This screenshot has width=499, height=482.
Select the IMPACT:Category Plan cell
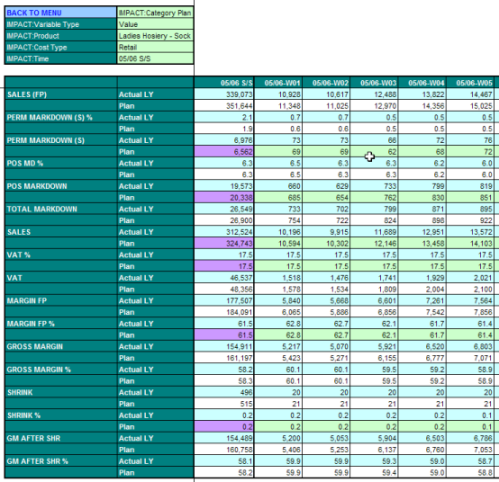coord(155,13)
